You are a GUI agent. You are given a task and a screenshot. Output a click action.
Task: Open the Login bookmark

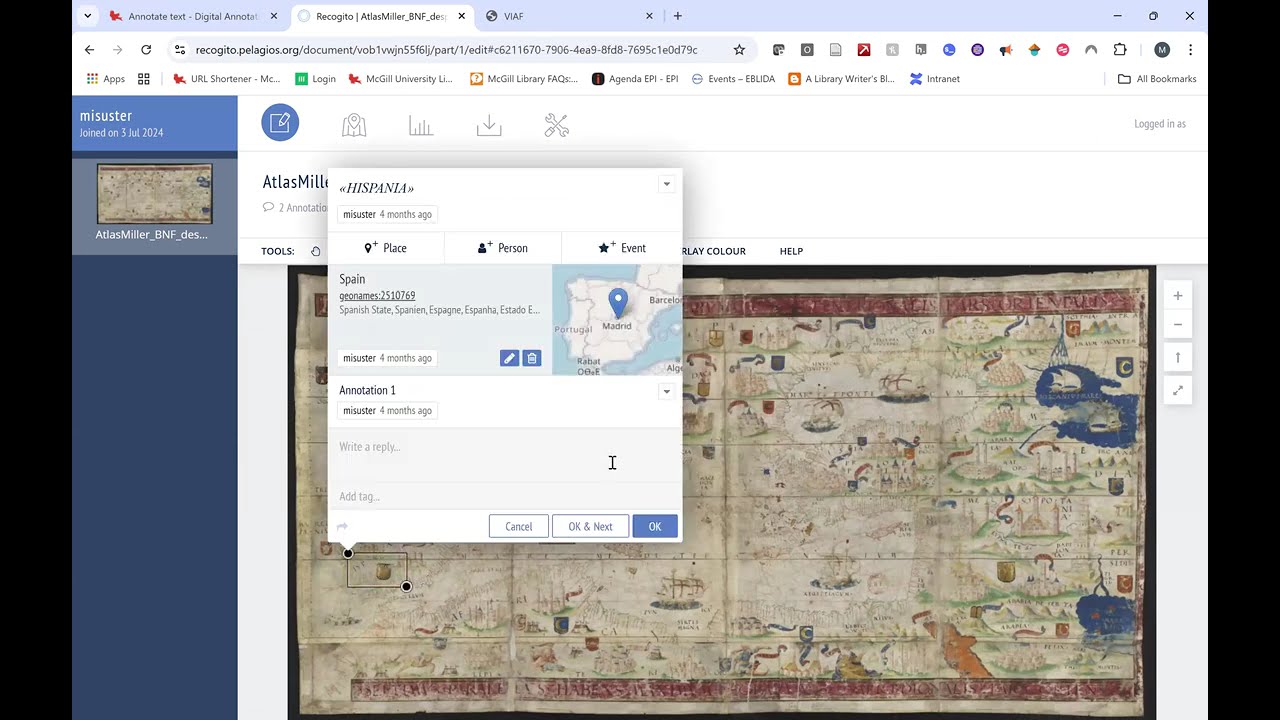point(315,79)
